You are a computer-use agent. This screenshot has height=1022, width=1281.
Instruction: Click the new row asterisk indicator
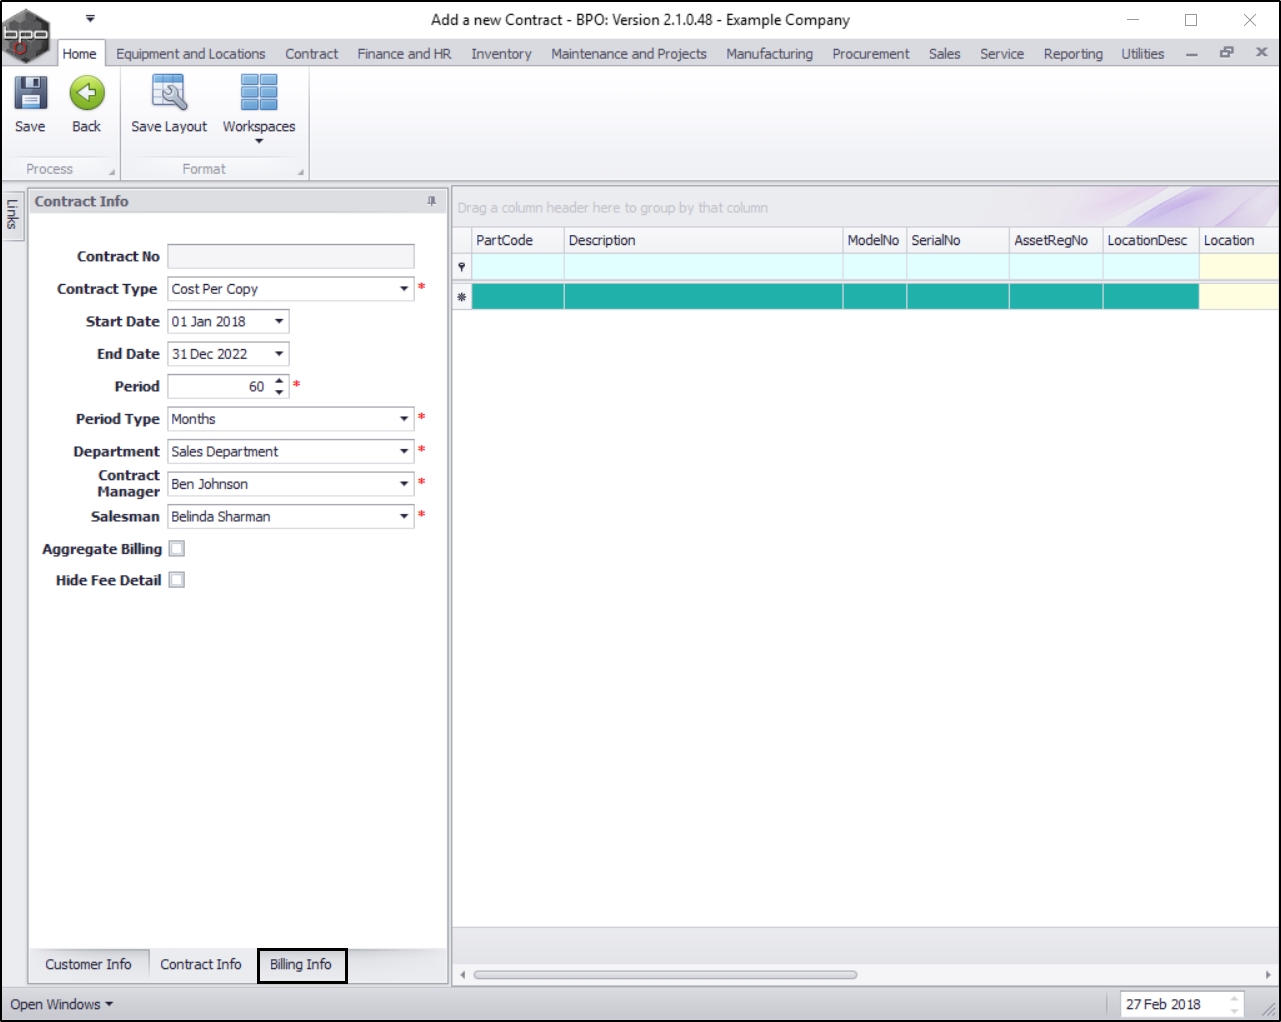click(x=461, y=297)
